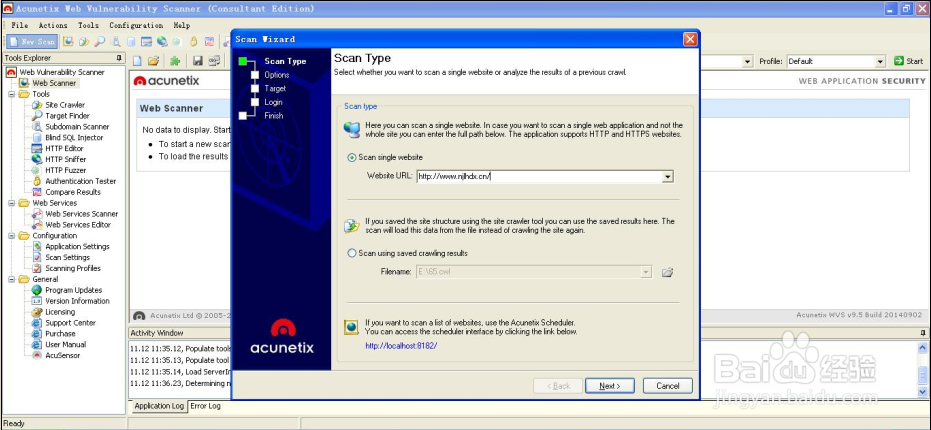
Task: Select Web Services Scanner in the tree
Action: point(81,214)
